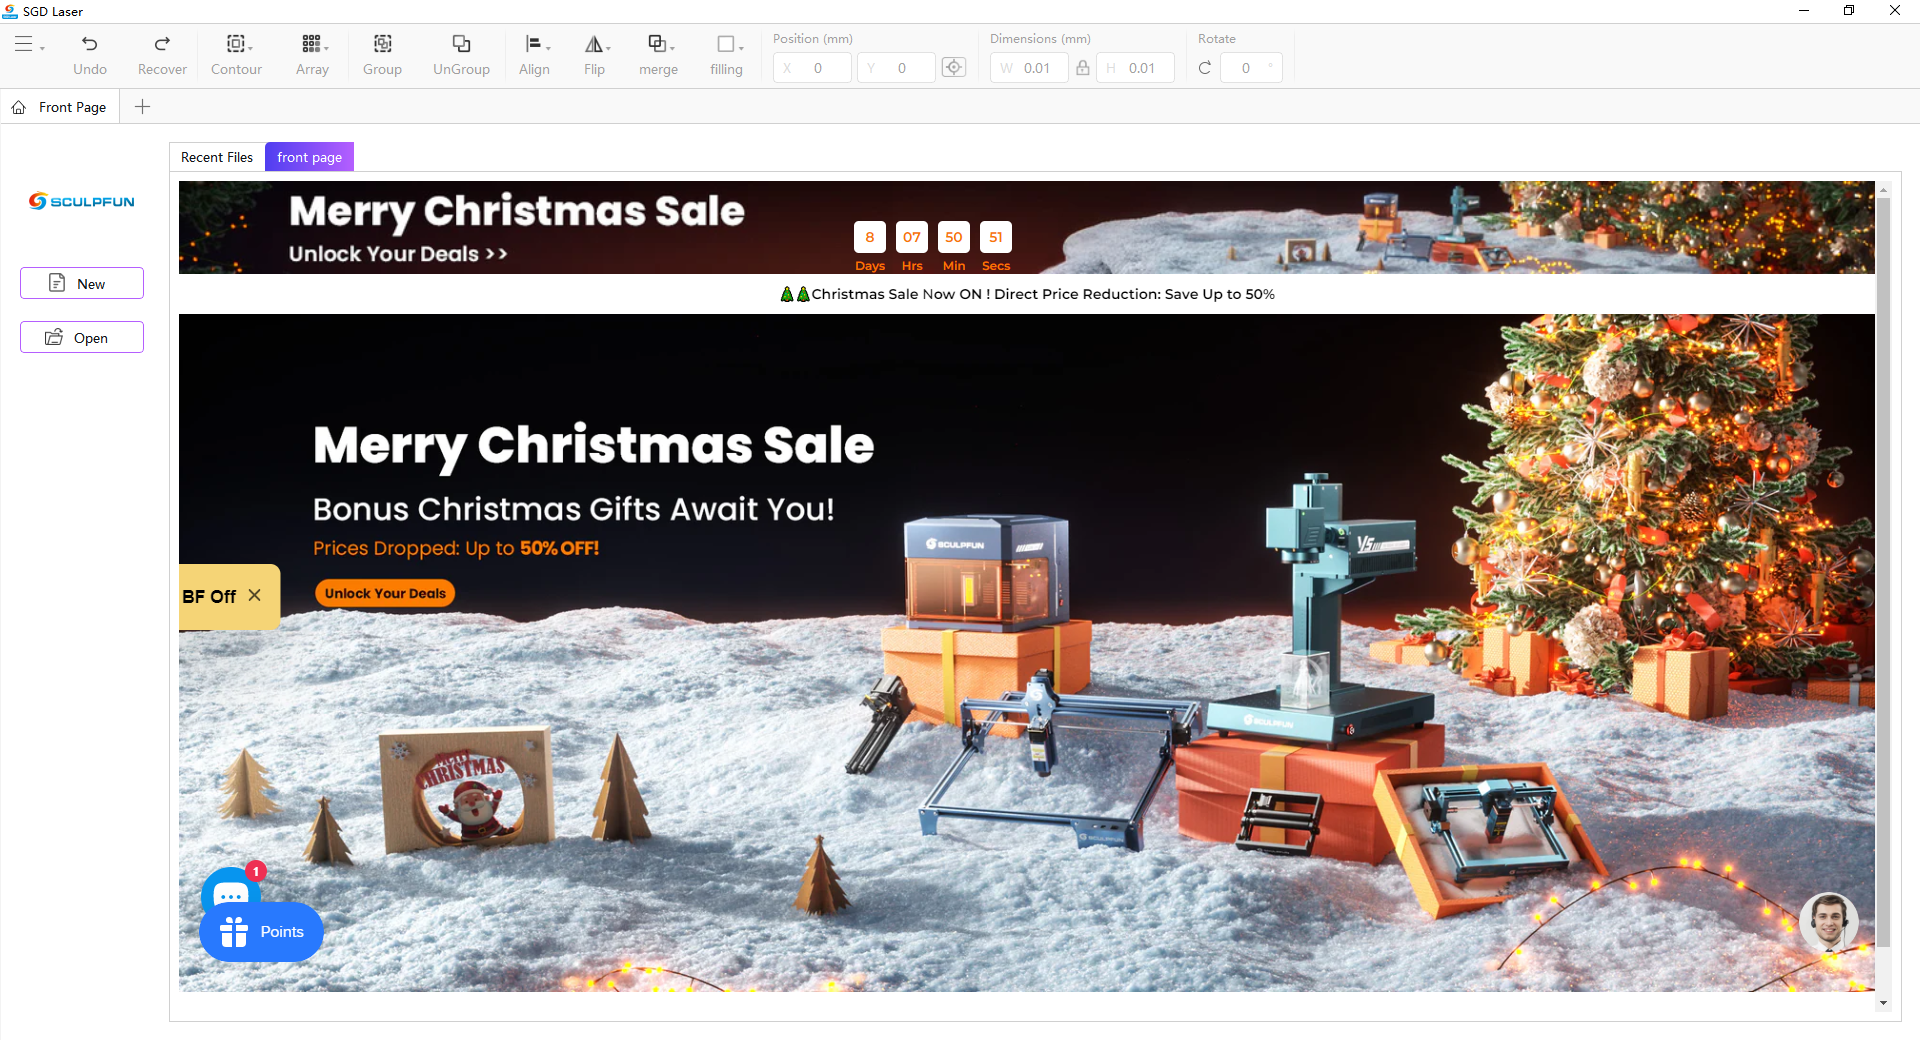Open the chat bubble with notification badge
Screen dimensions: 1920x1040
[231, 888]
